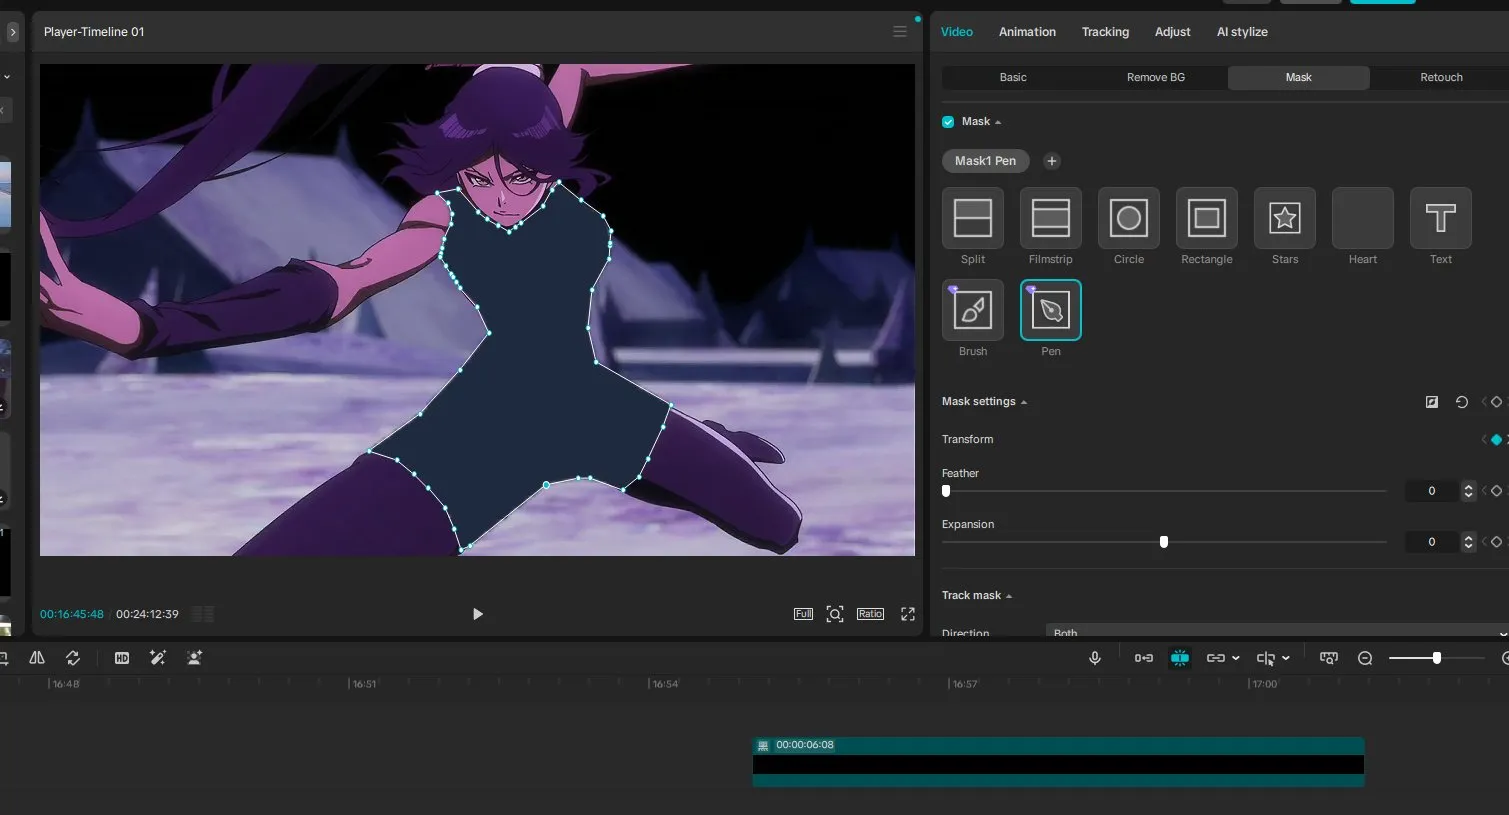
Task: Select the Brush mask tool
Action: tap(972, 310)
